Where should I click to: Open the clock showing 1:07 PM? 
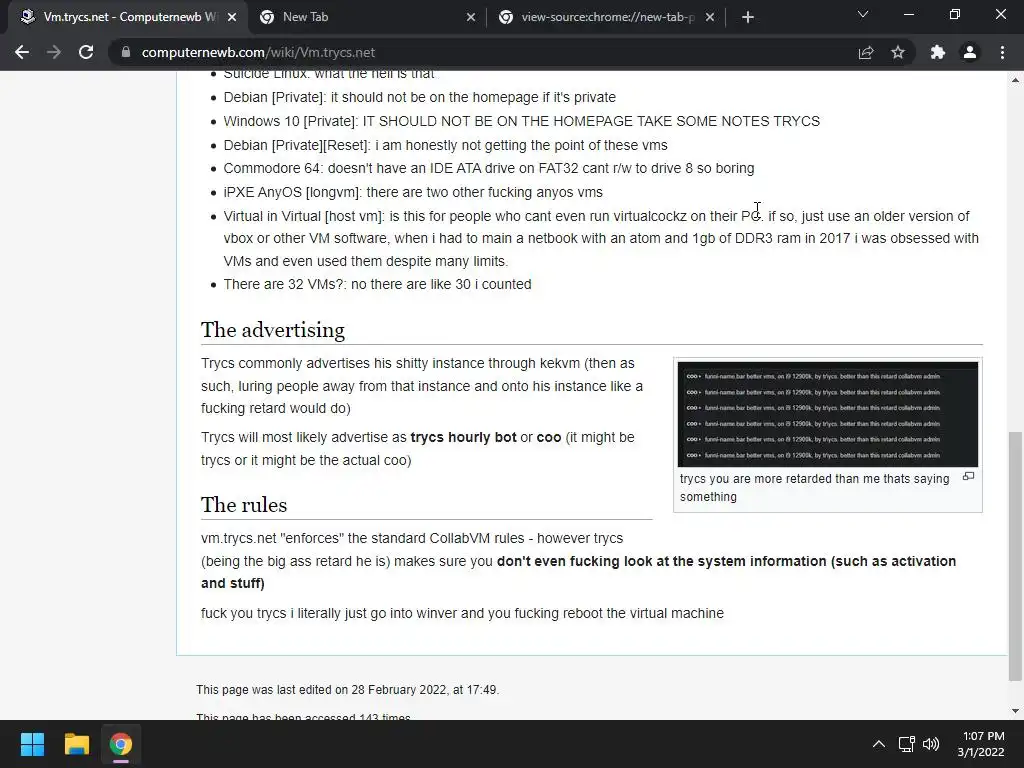click(x=981, y=744)
